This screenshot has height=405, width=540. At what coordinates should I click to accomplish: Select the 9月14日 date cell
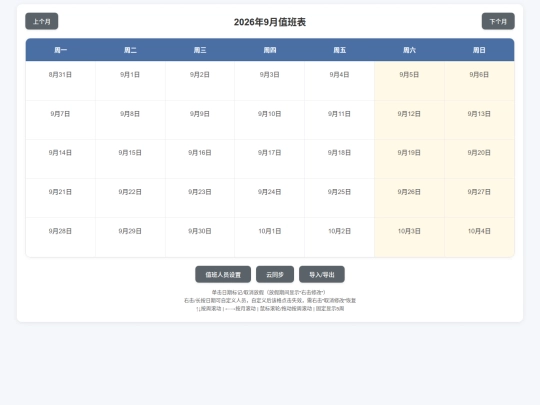coord(61,159)
